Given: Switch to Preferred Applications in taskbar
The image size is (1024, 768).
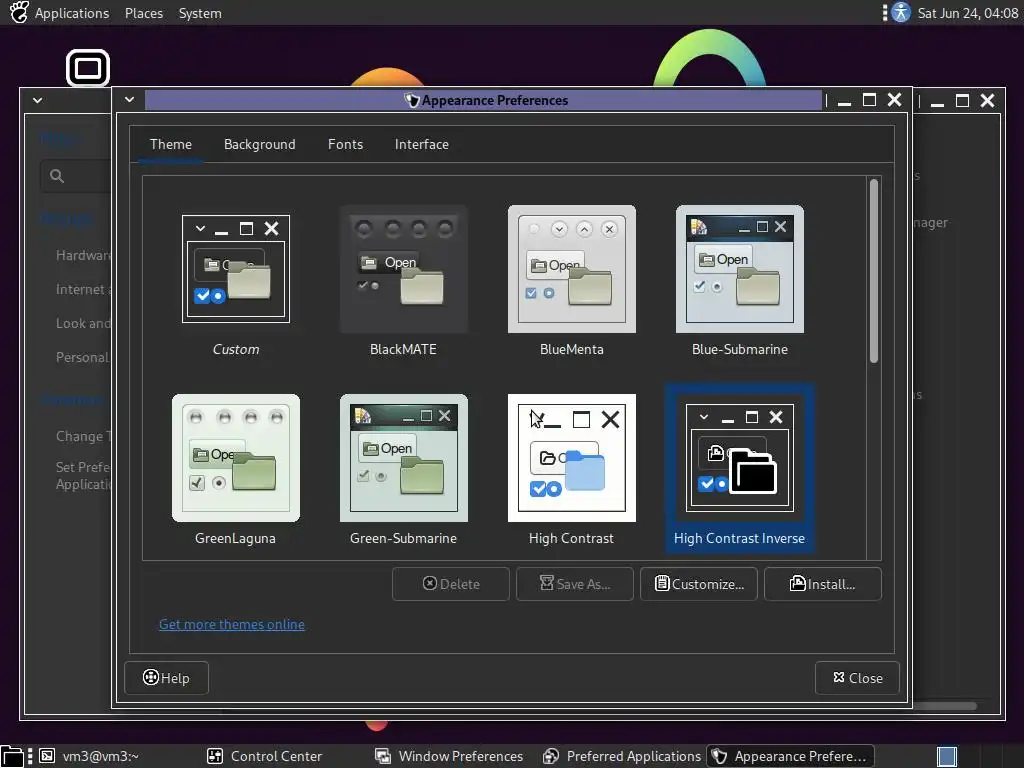Looking at the screenshot, I should [x=622, y=756].
